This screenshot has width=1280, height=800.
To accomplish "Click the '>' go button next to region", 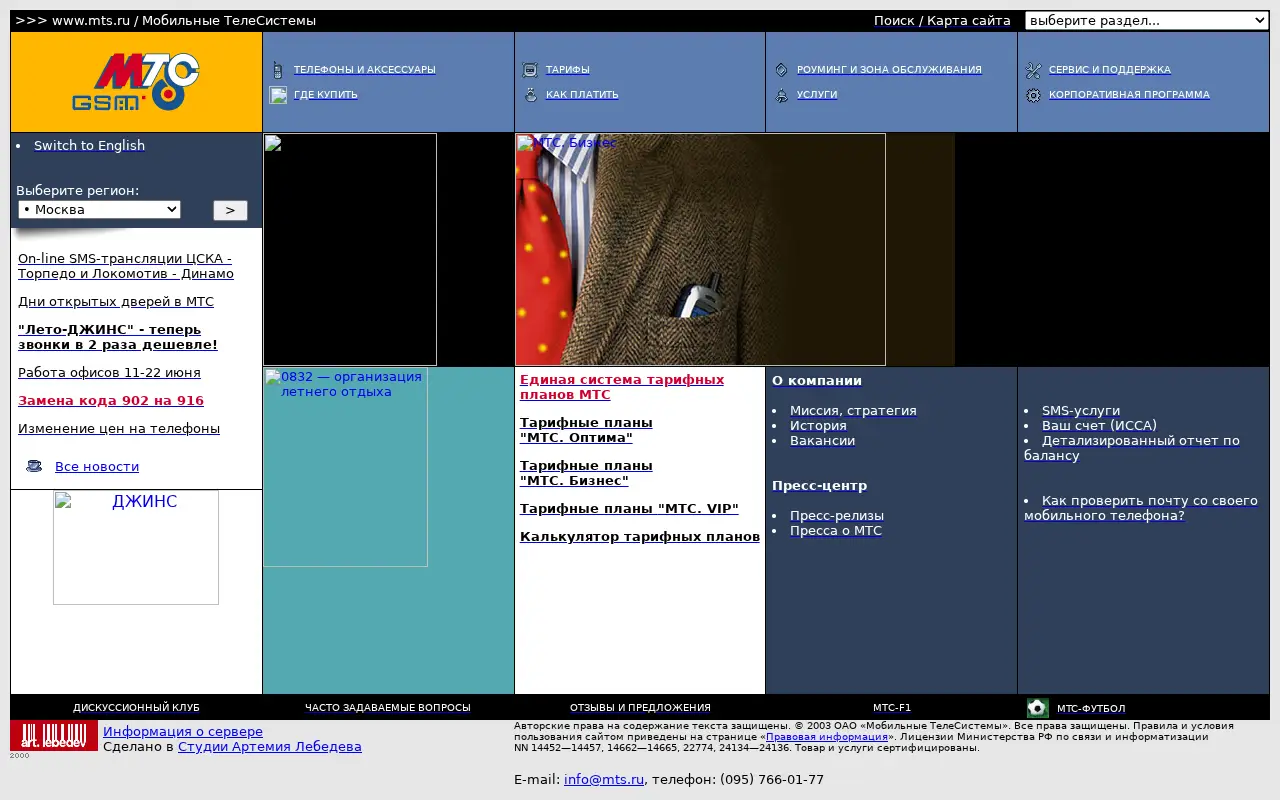I will [230, 210].
